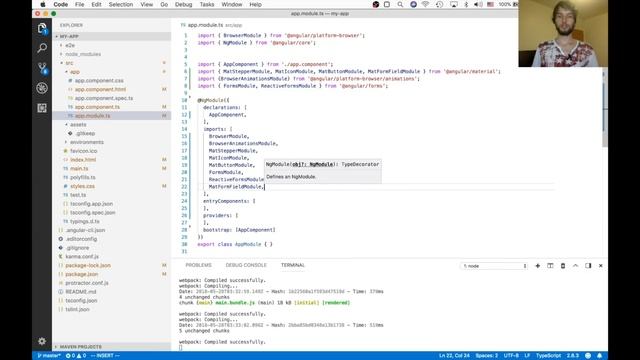Open the notifications bell in the status bar
This screenshot has height=360, width=640.
point(600,356)
